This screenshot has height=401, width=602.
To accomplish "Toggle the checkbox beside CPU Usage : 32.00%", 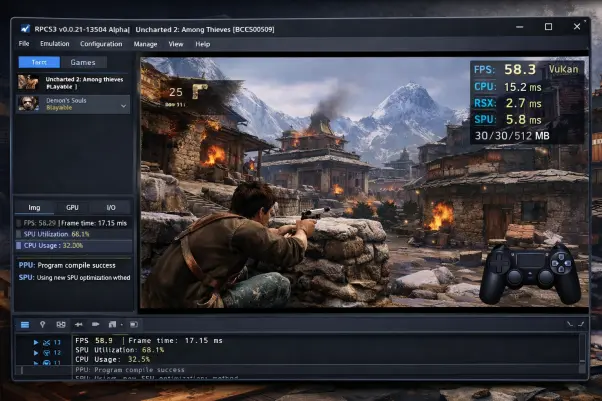I will point(19,245).
